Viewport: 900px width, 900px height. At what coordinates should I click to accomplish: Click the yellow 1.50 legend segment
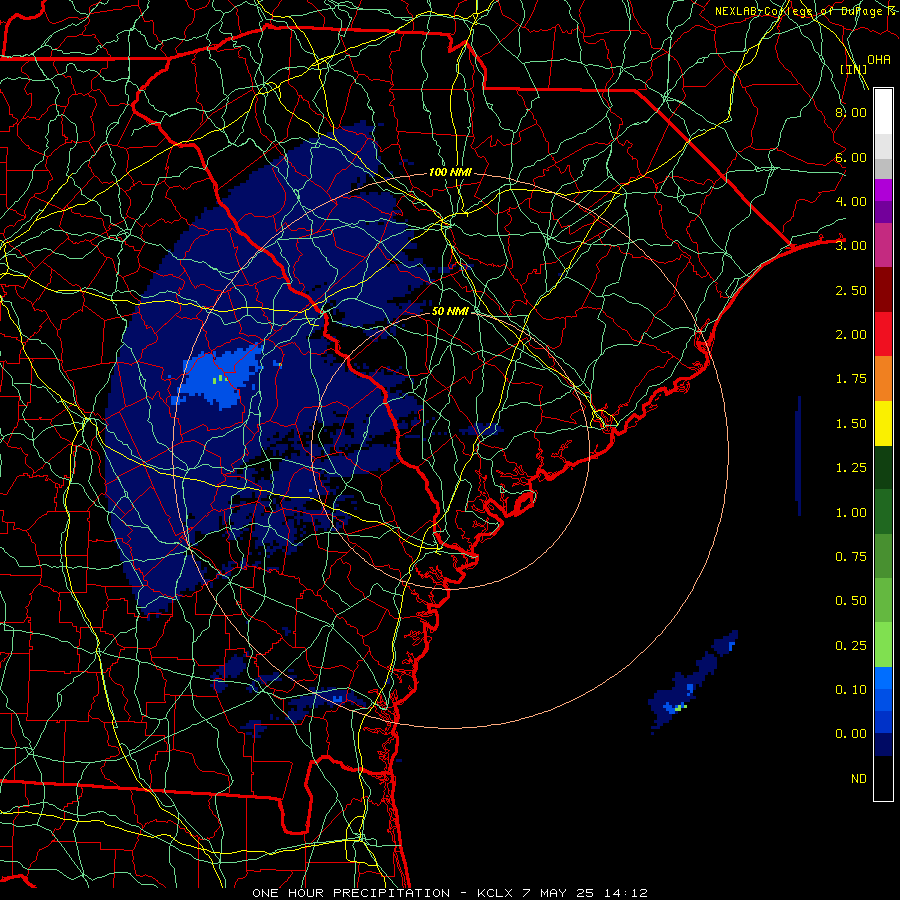point(883,423)
